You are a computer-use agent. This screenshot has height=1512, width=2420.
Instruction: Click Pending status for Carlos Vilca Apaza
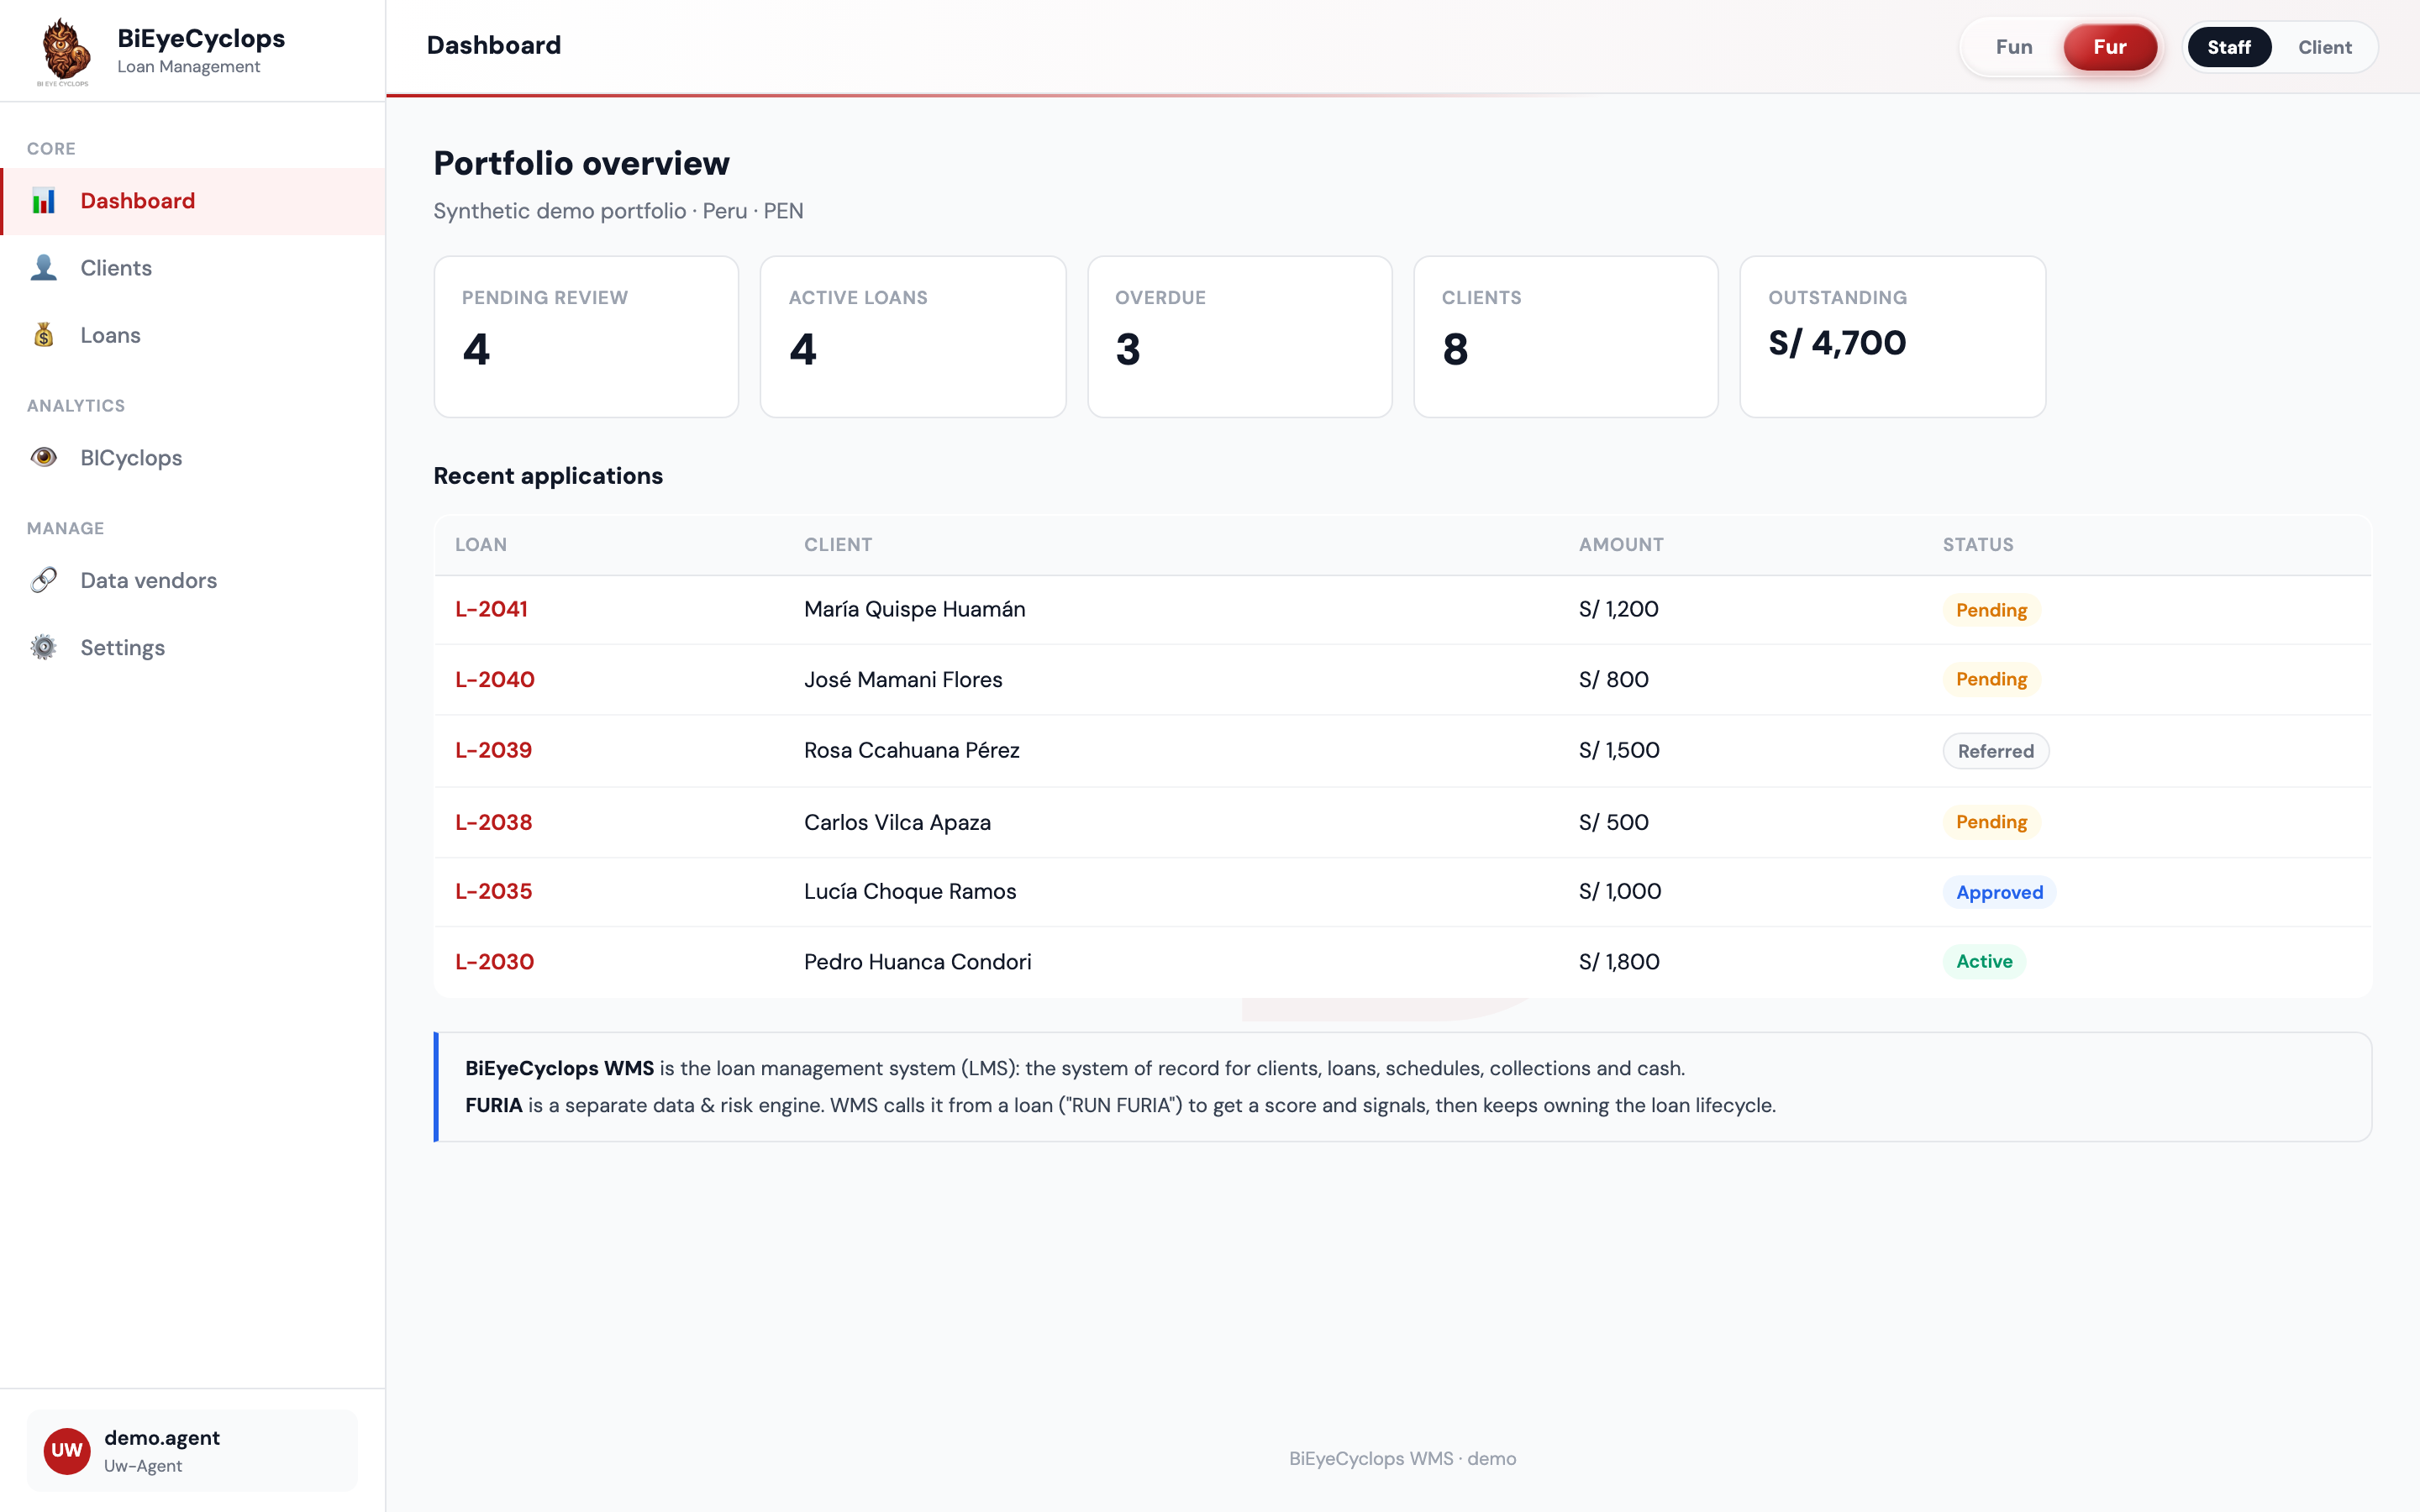(1991, 822)
